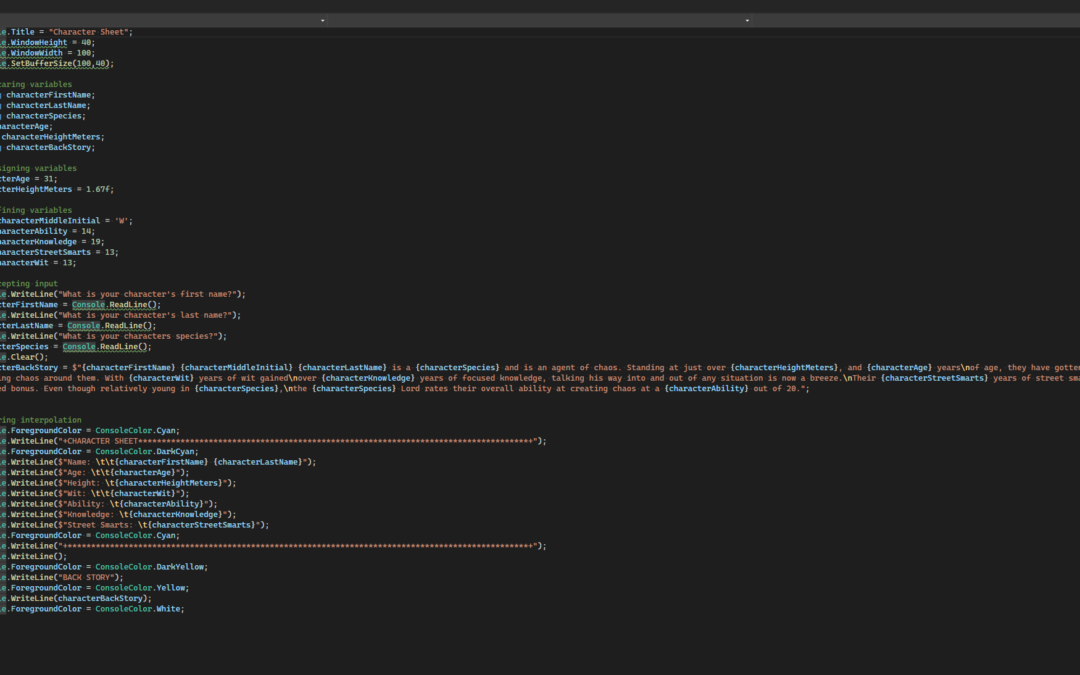Click the characterWit = 13 assignment

(x=38, y=262)
